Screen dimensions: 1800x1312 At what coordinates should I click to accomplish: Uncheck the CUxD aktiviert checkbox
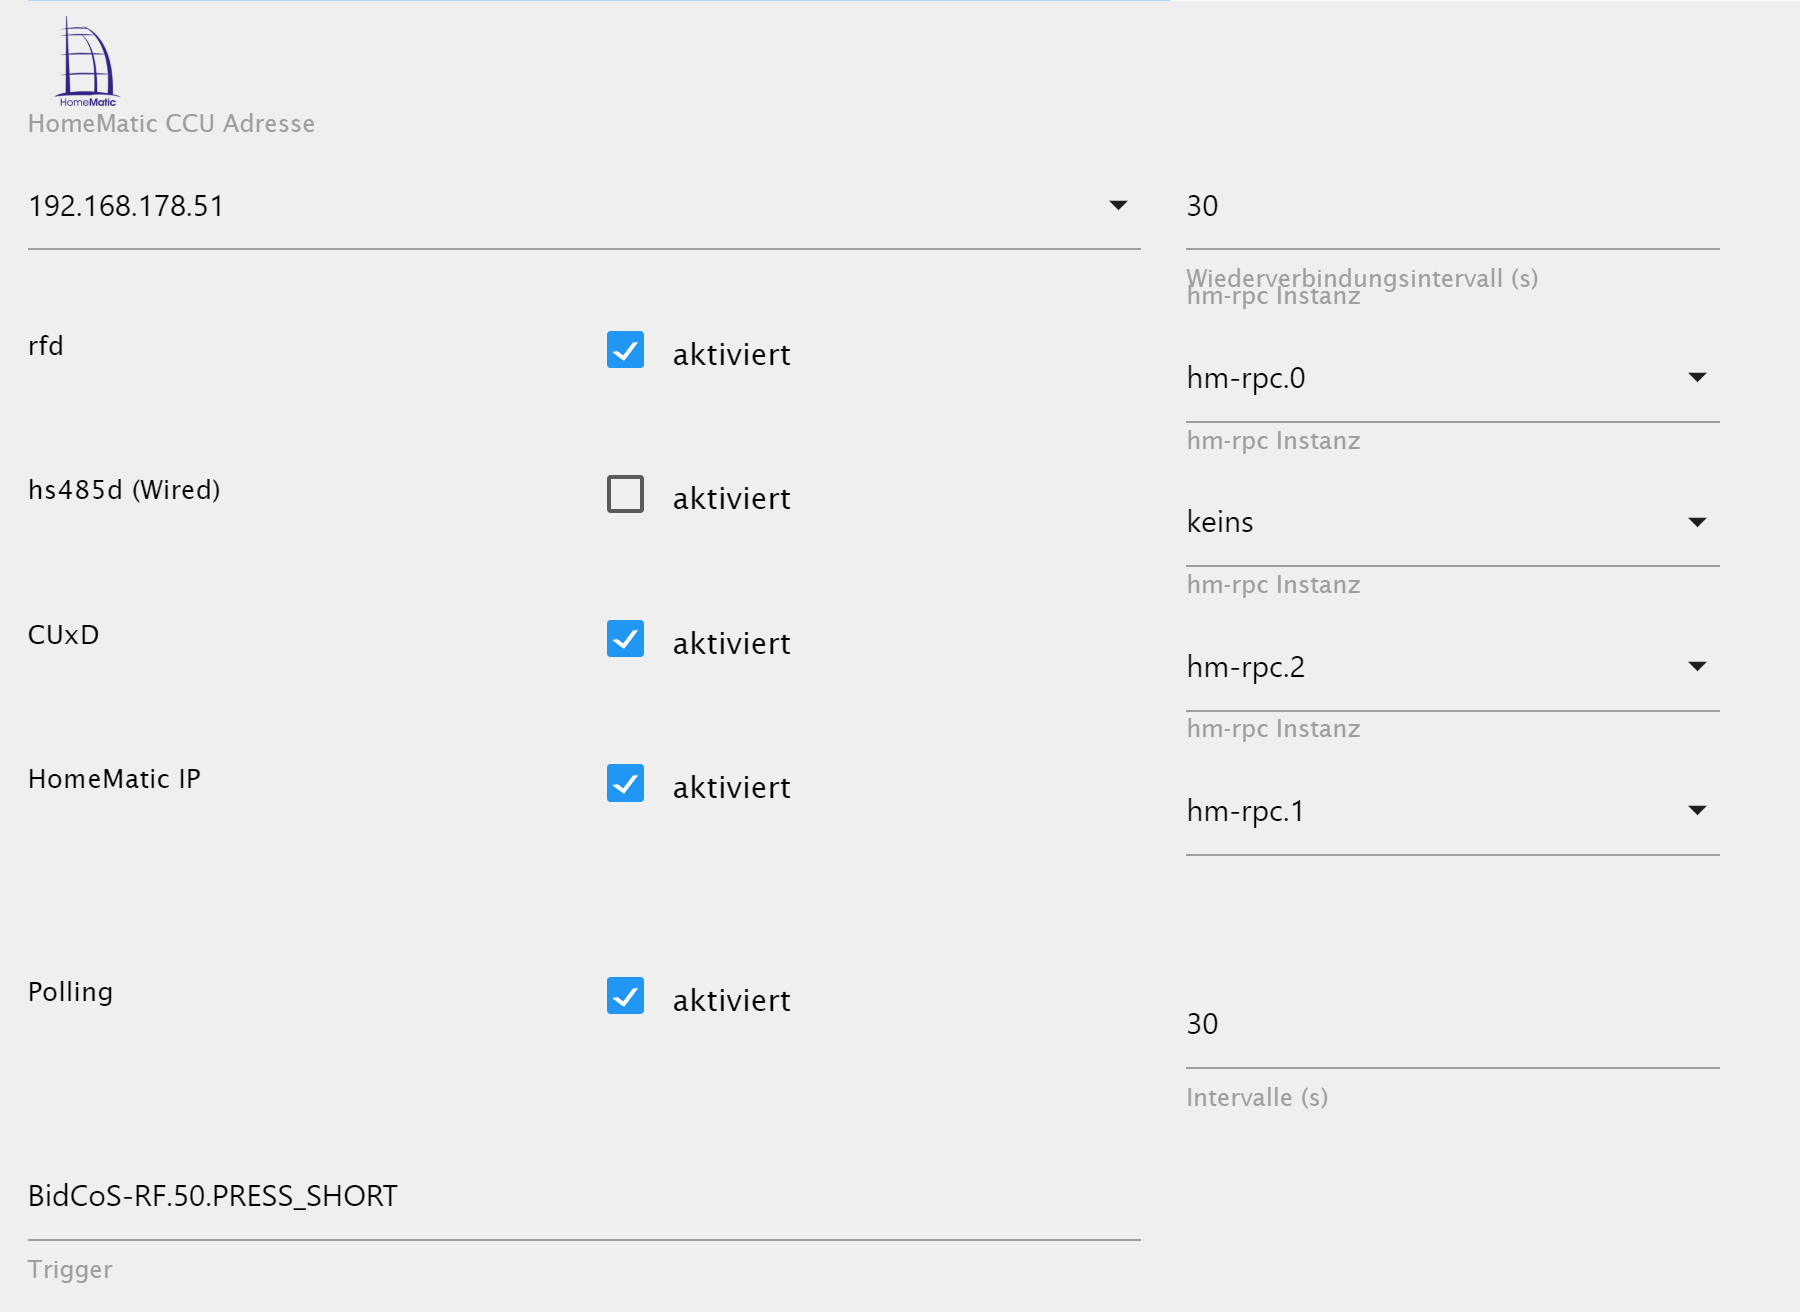pyautogui.click(x=625, y=639)
